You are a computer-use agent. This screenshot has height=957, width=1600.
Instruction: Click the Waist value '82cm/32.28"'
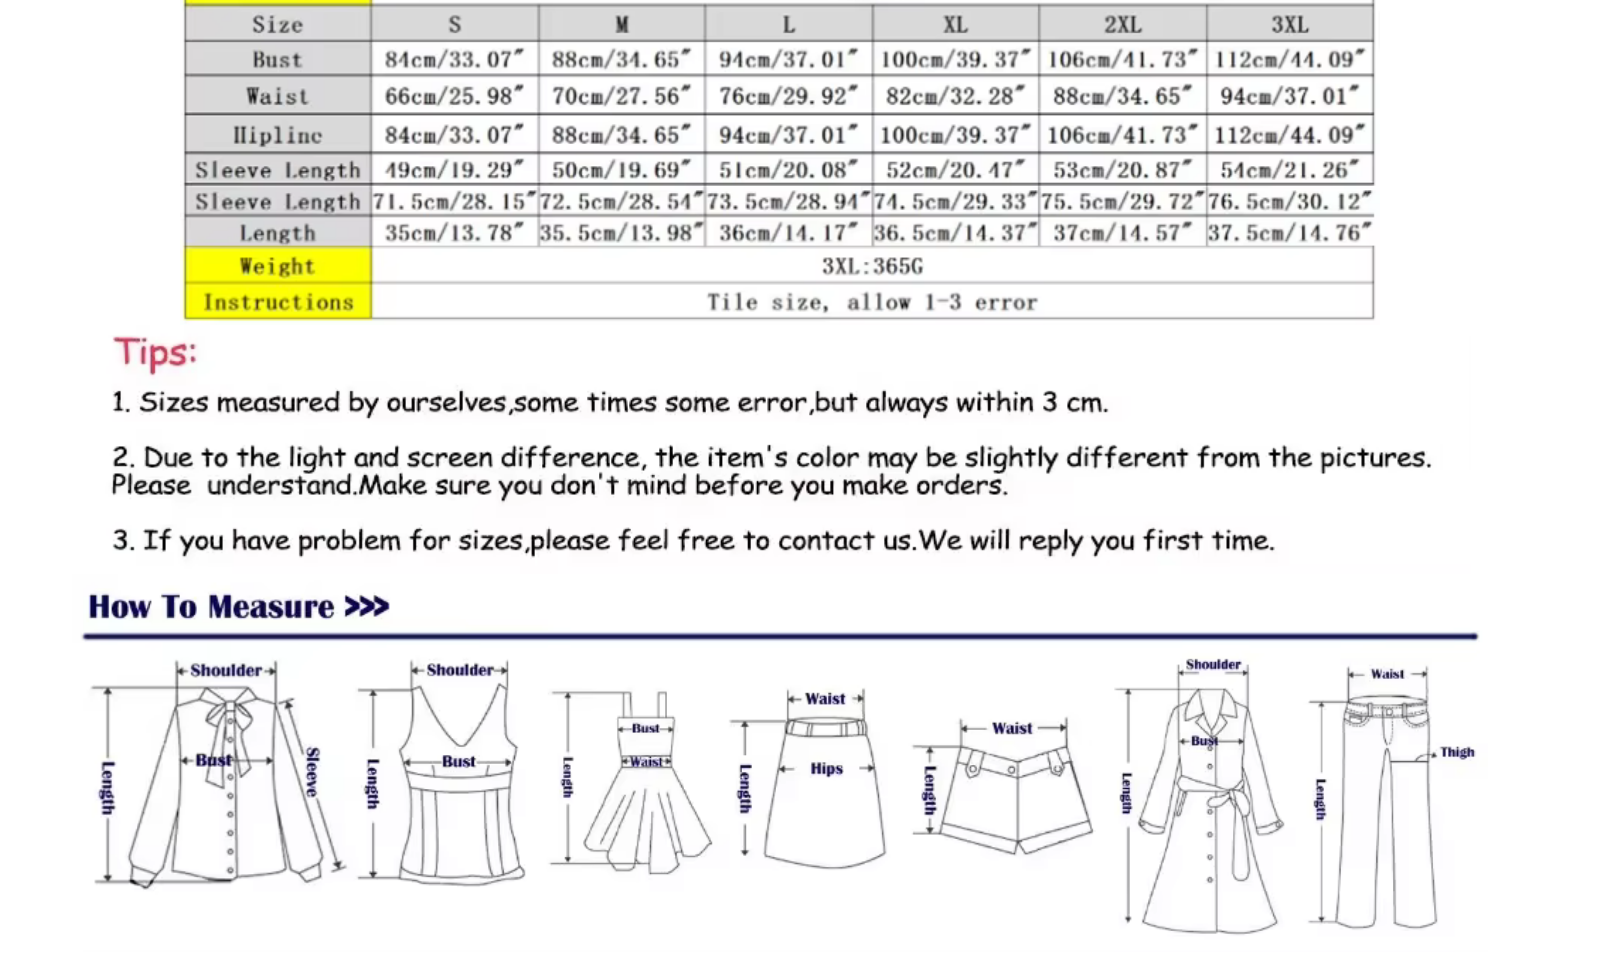tap(956, 96)
